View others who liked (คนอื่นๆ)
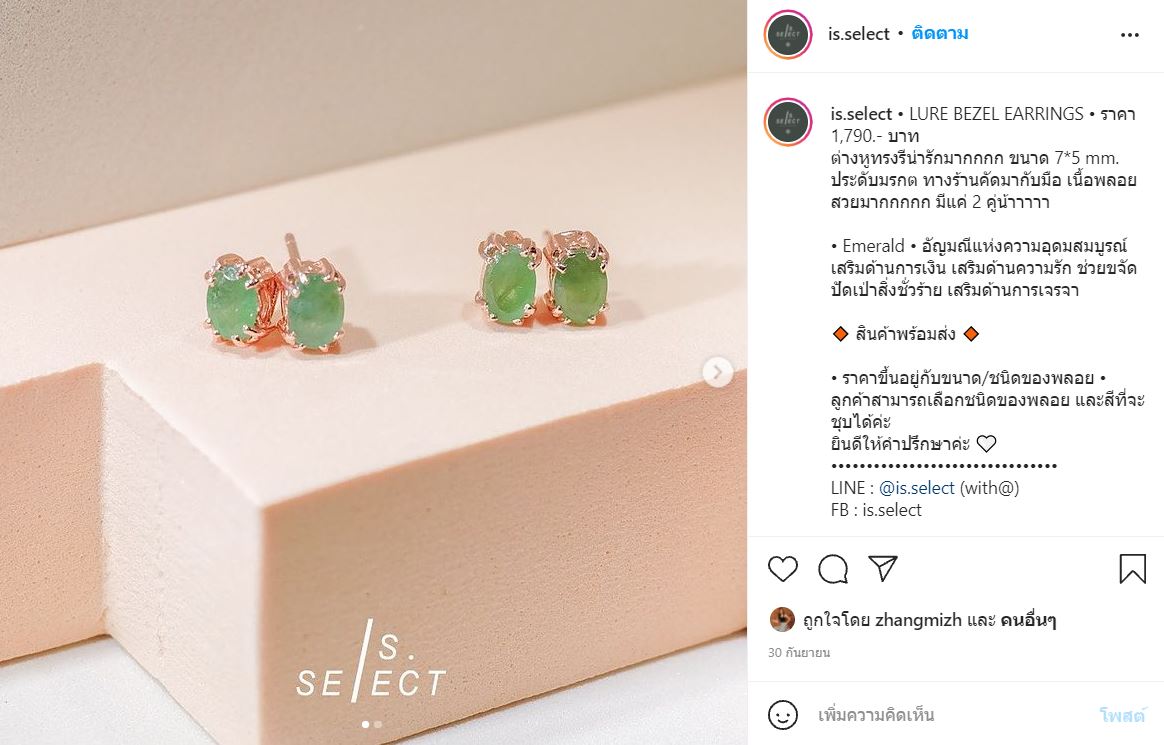 [x=1028, y=620]
